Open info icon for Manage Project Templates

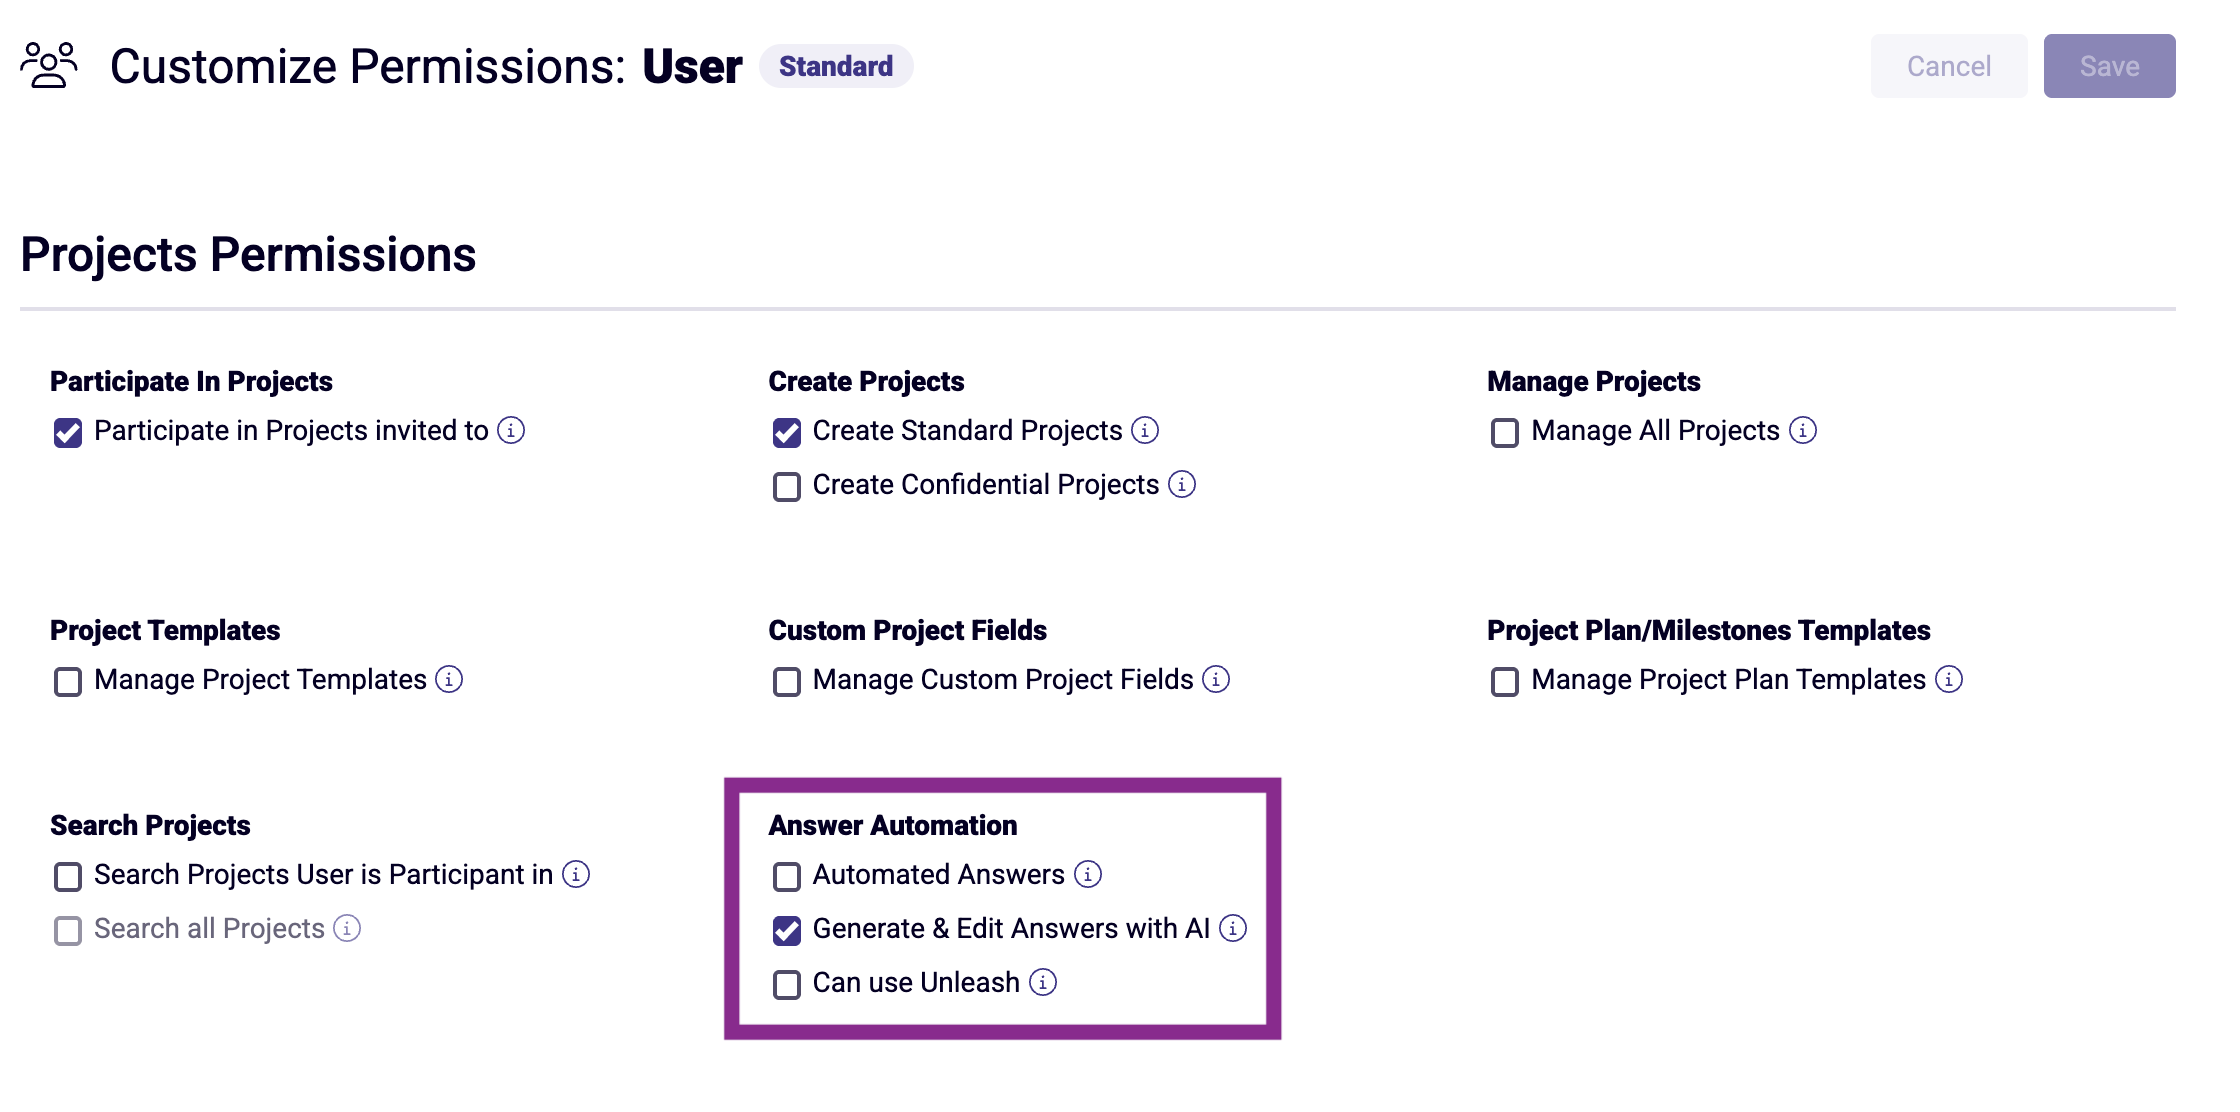449,679
